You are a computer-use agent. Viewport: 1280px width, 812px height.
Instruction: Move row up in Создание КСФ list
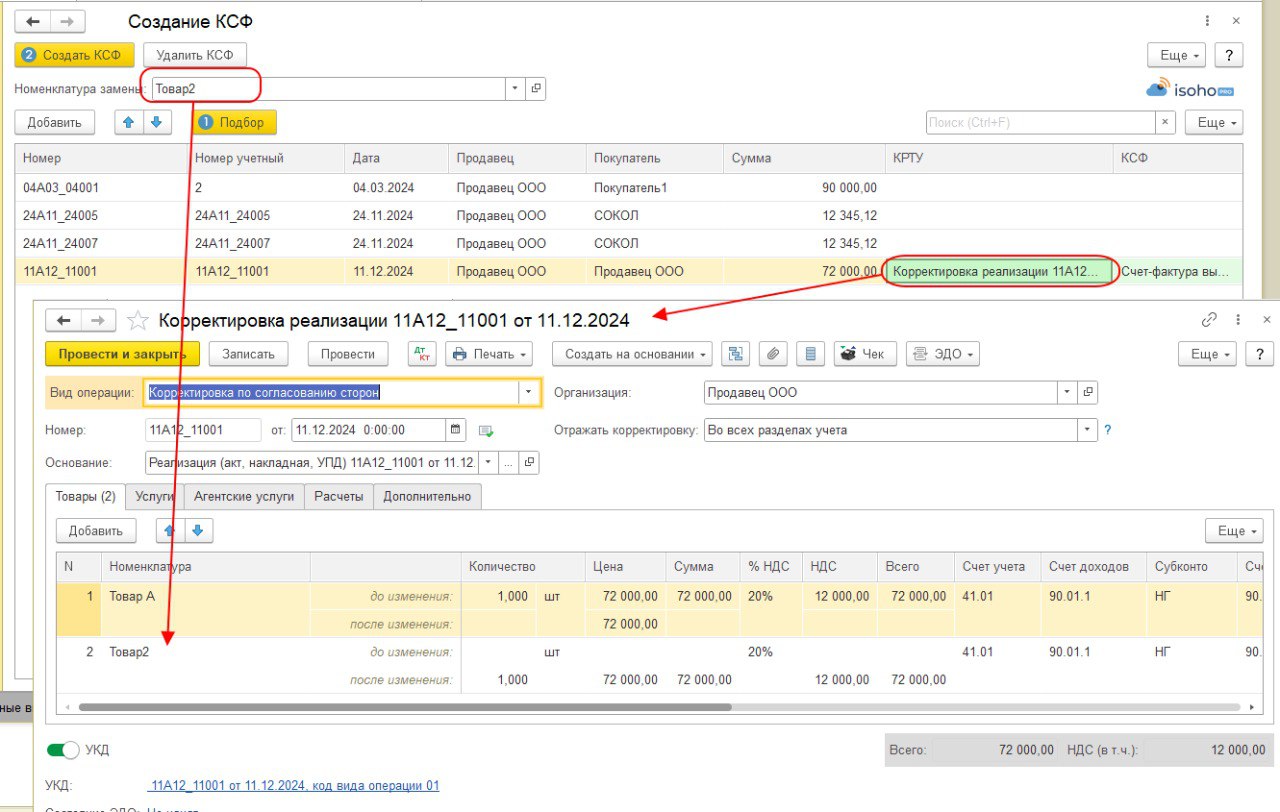click(x=127, y=122)
